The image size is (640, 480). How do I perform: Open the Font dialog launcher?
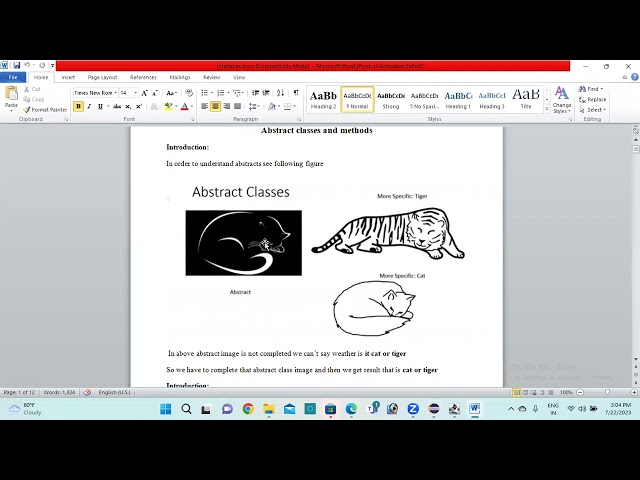tap(192, 120)
